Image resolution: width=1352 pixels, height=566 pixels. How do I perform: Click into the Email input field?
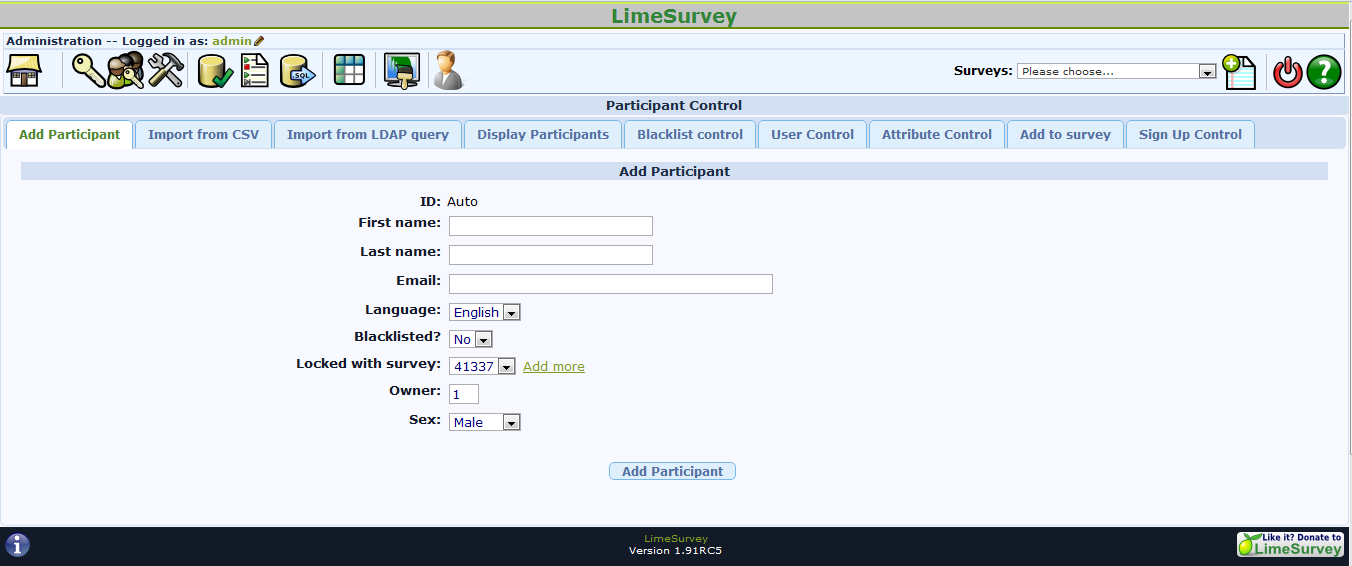pyautogui.click(x=610, y=284)
